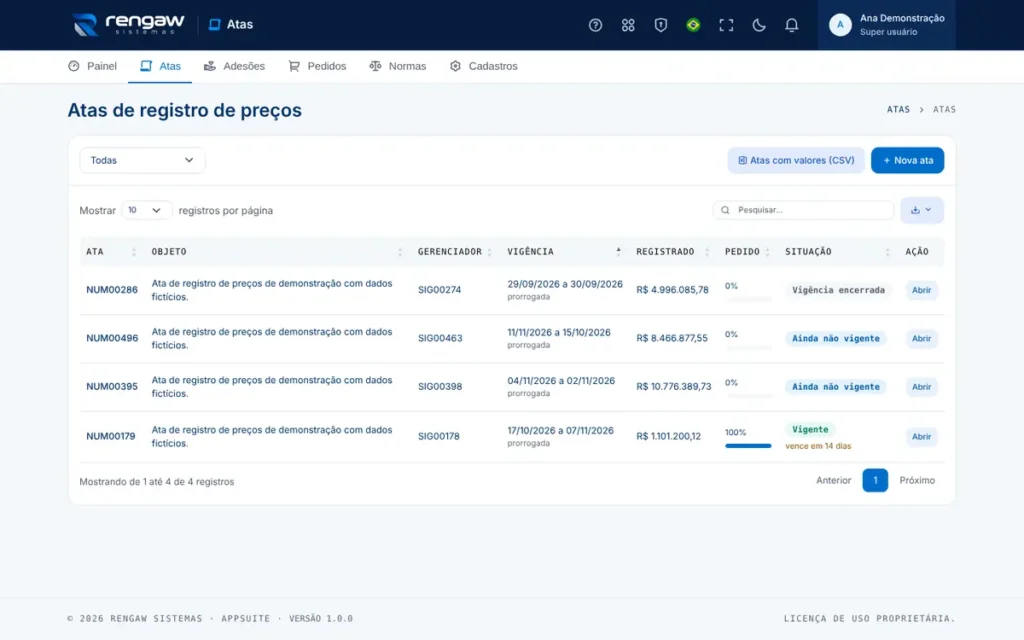This screenshot has height=640, width=1024.
Task: Open the help question mark icon
Action: tap(595, 25)
